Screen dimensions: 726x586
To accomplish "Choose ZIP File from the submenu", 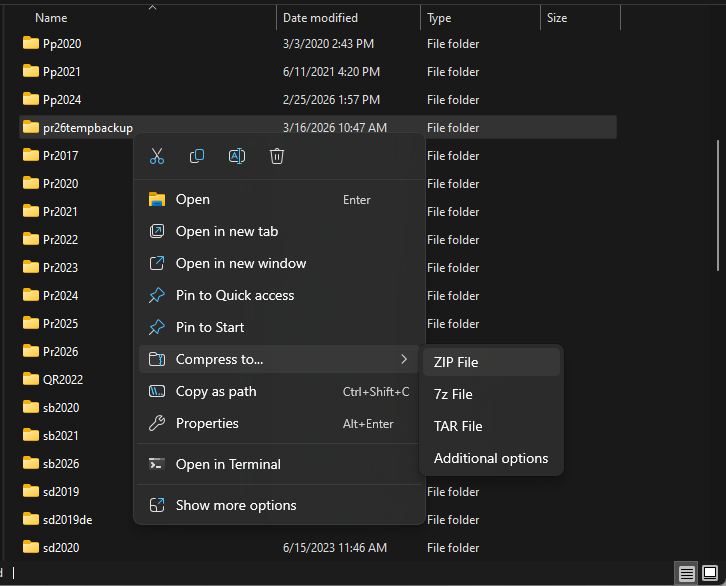I will pos(456,362).
